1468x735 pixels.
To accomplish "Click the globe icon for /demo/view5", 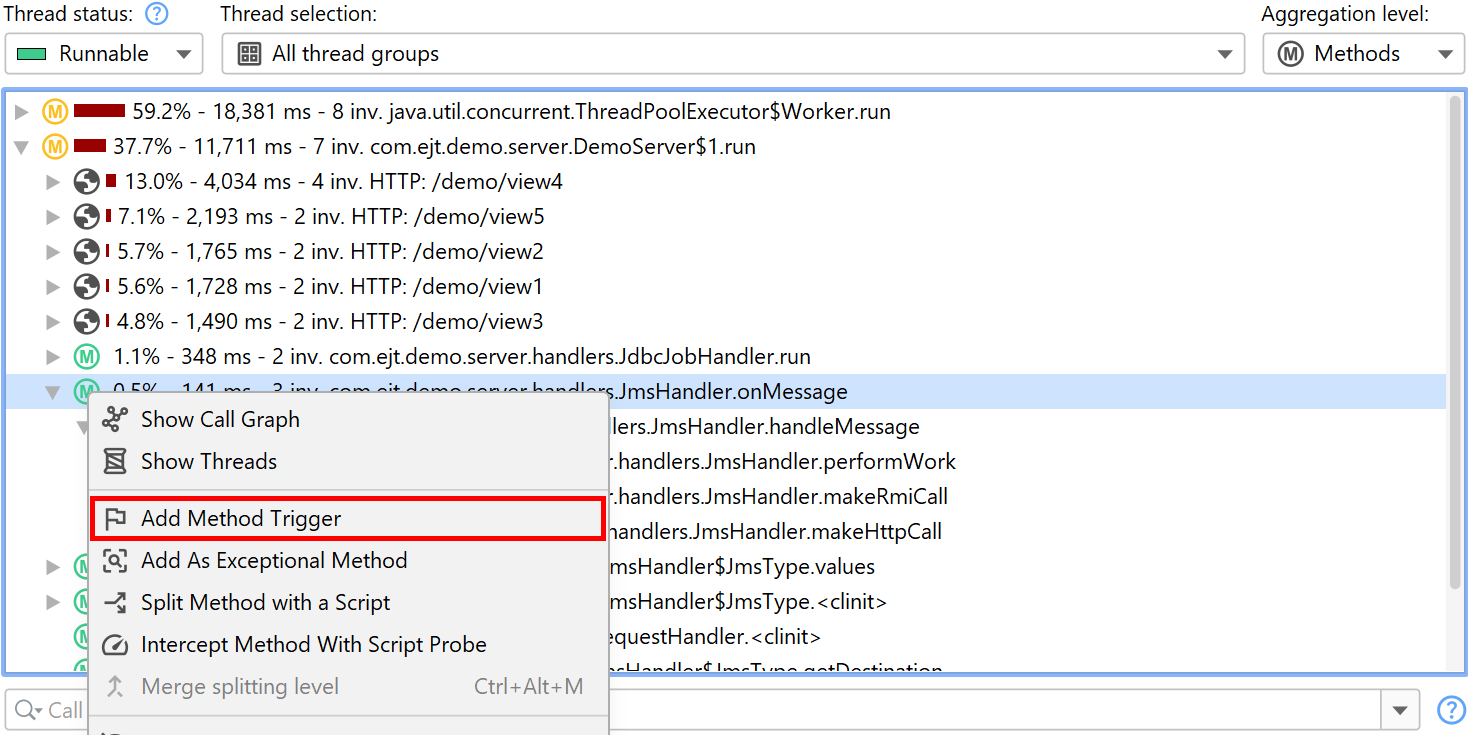I will pyautogui.click(x=87, y=217).
